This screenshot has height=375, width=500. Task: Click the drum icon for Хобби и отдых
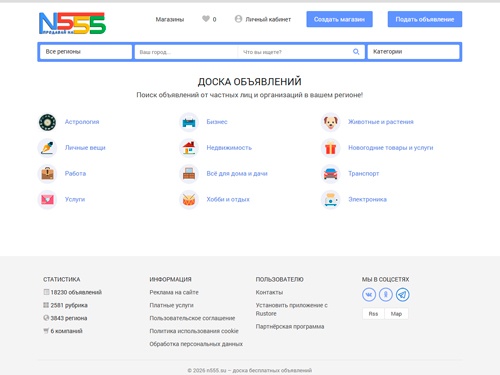tap(189, 199)
